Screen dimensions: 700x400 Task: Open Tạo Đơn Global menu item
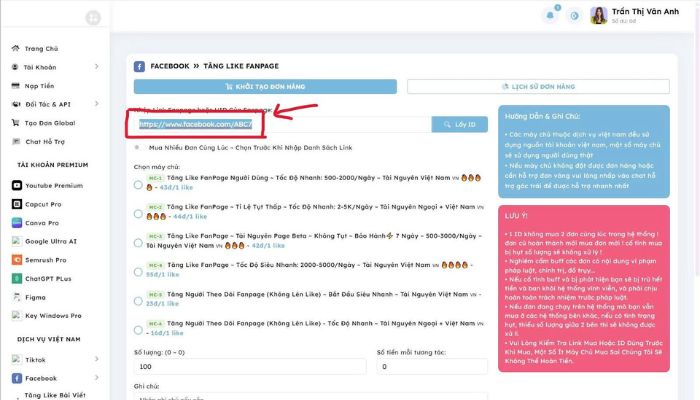coord(50,123)
